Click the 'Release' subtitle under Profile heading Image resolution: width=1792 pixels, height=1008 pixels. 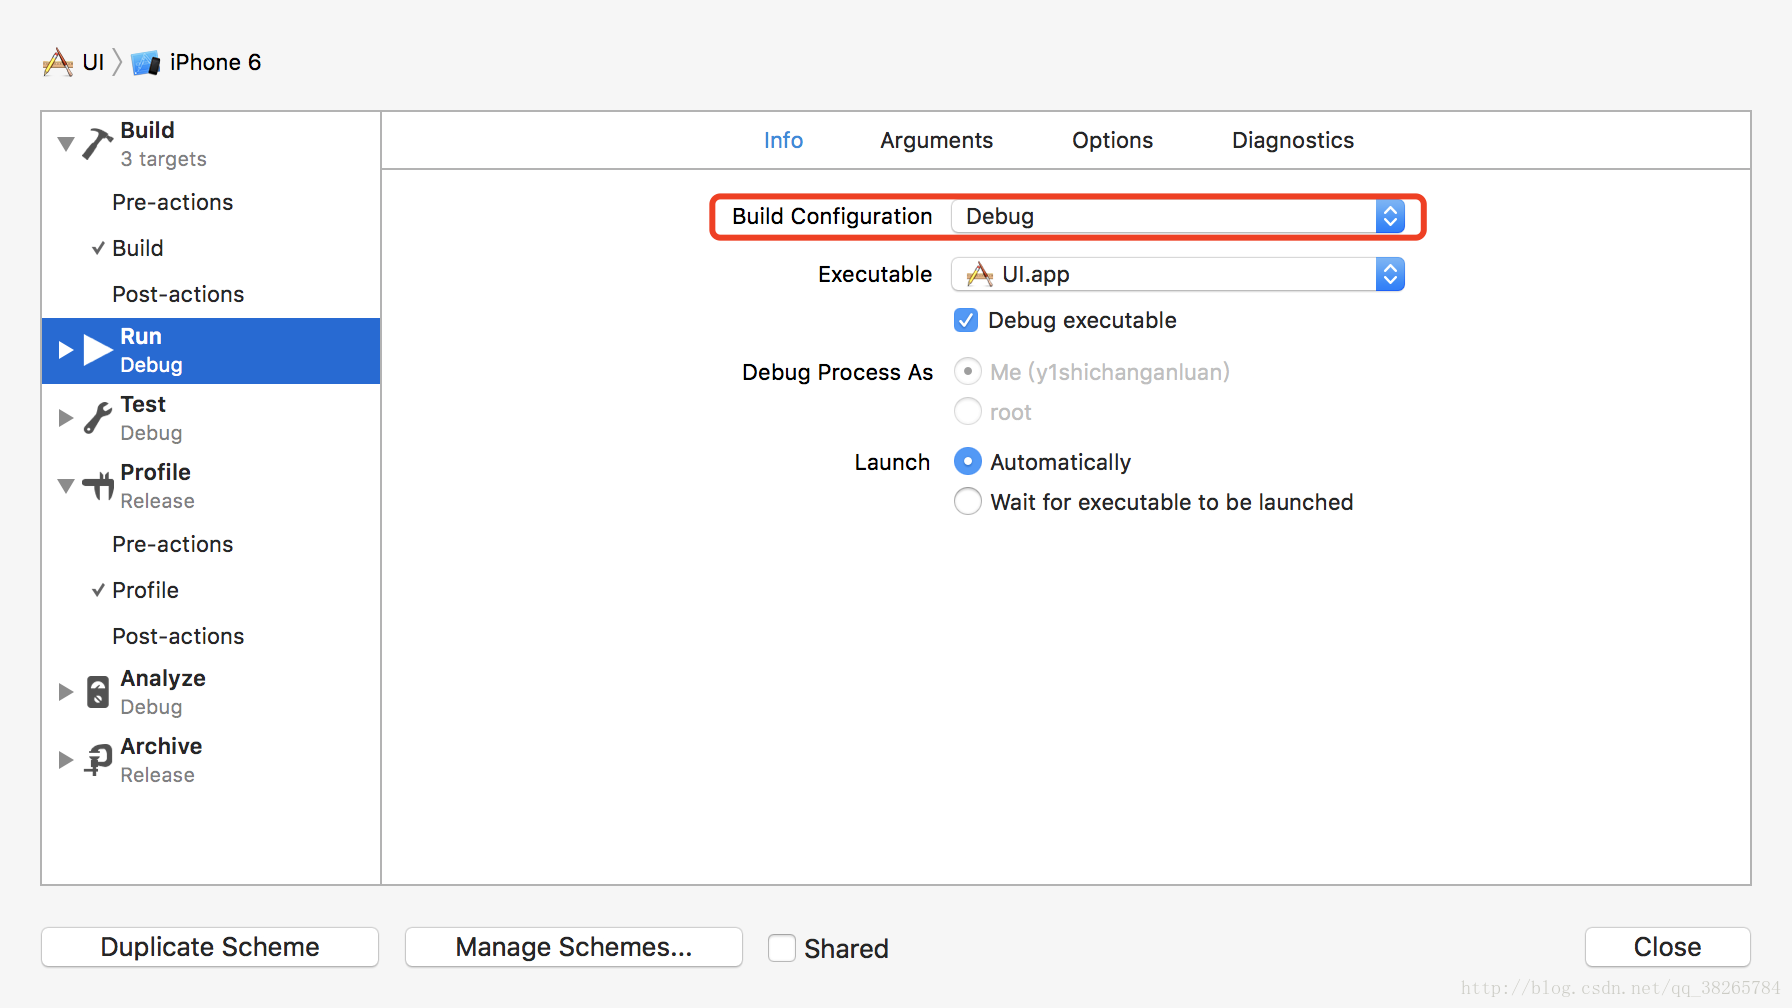(x=157, y=501)
